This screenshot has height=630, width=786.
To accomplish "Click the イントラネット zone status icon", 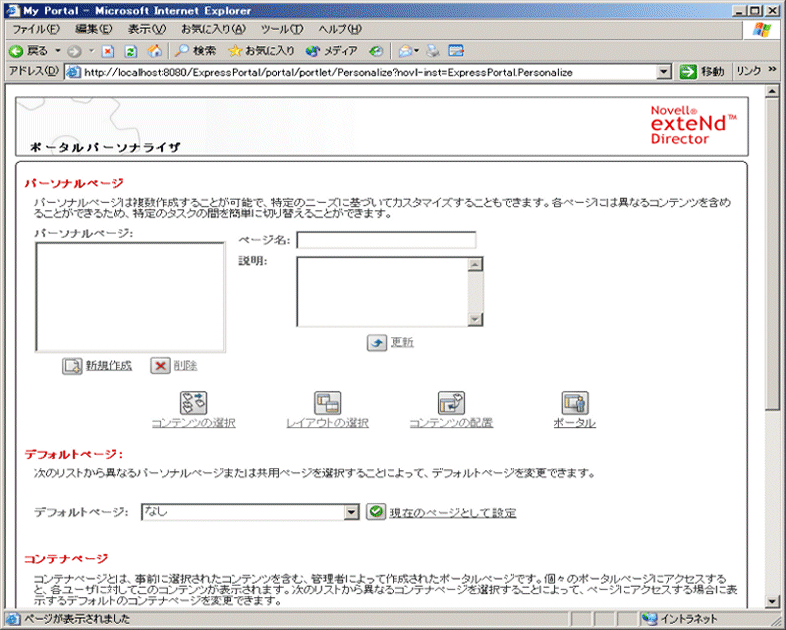I will click(x=650, y=619).
